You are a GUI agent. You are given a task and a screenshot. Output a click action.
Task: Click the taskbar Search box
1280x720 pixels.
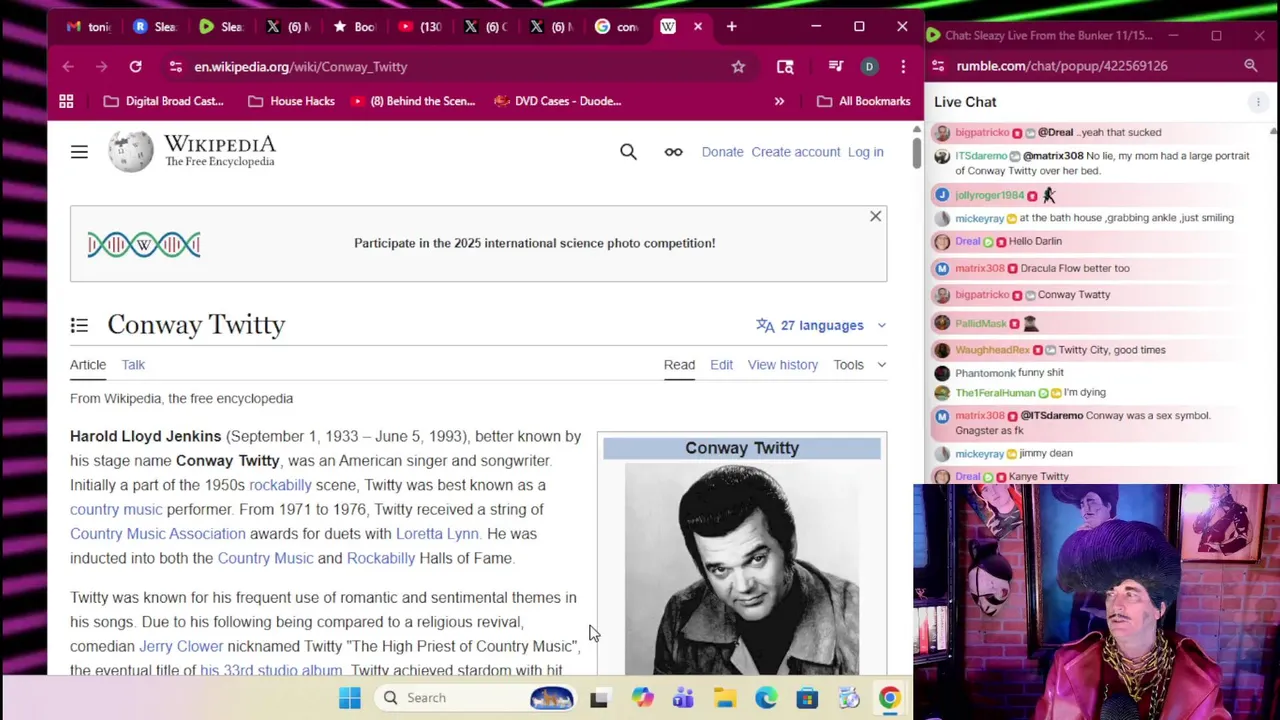coord(477,698)
